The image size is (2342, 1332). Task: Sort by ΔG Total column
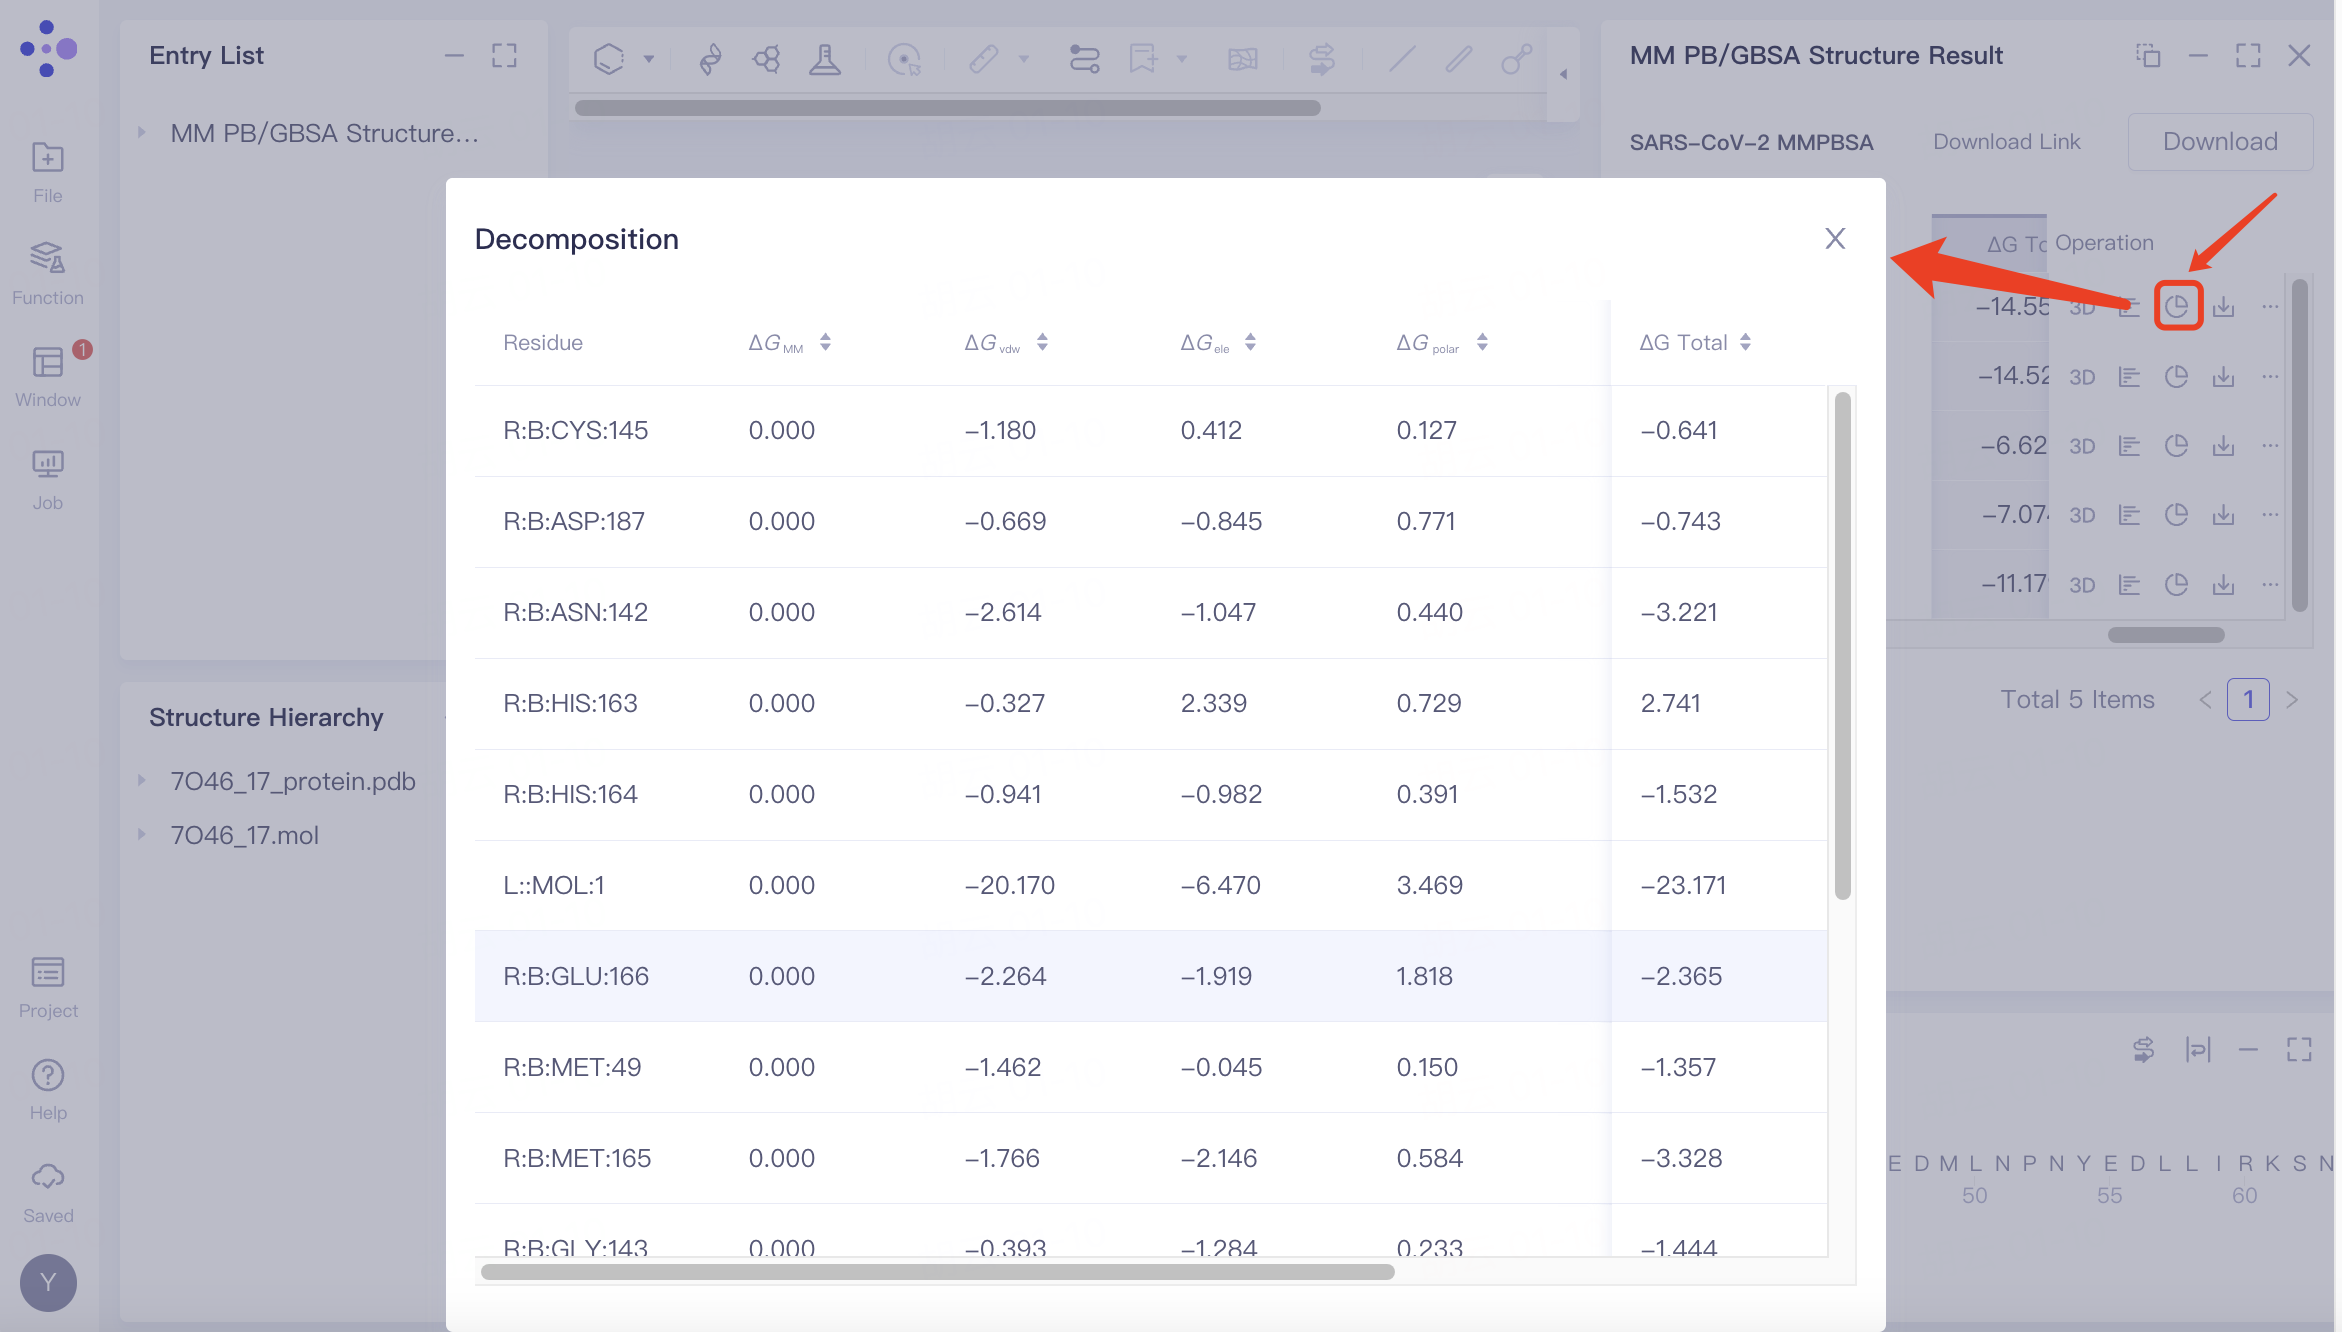coord(1745,342)
